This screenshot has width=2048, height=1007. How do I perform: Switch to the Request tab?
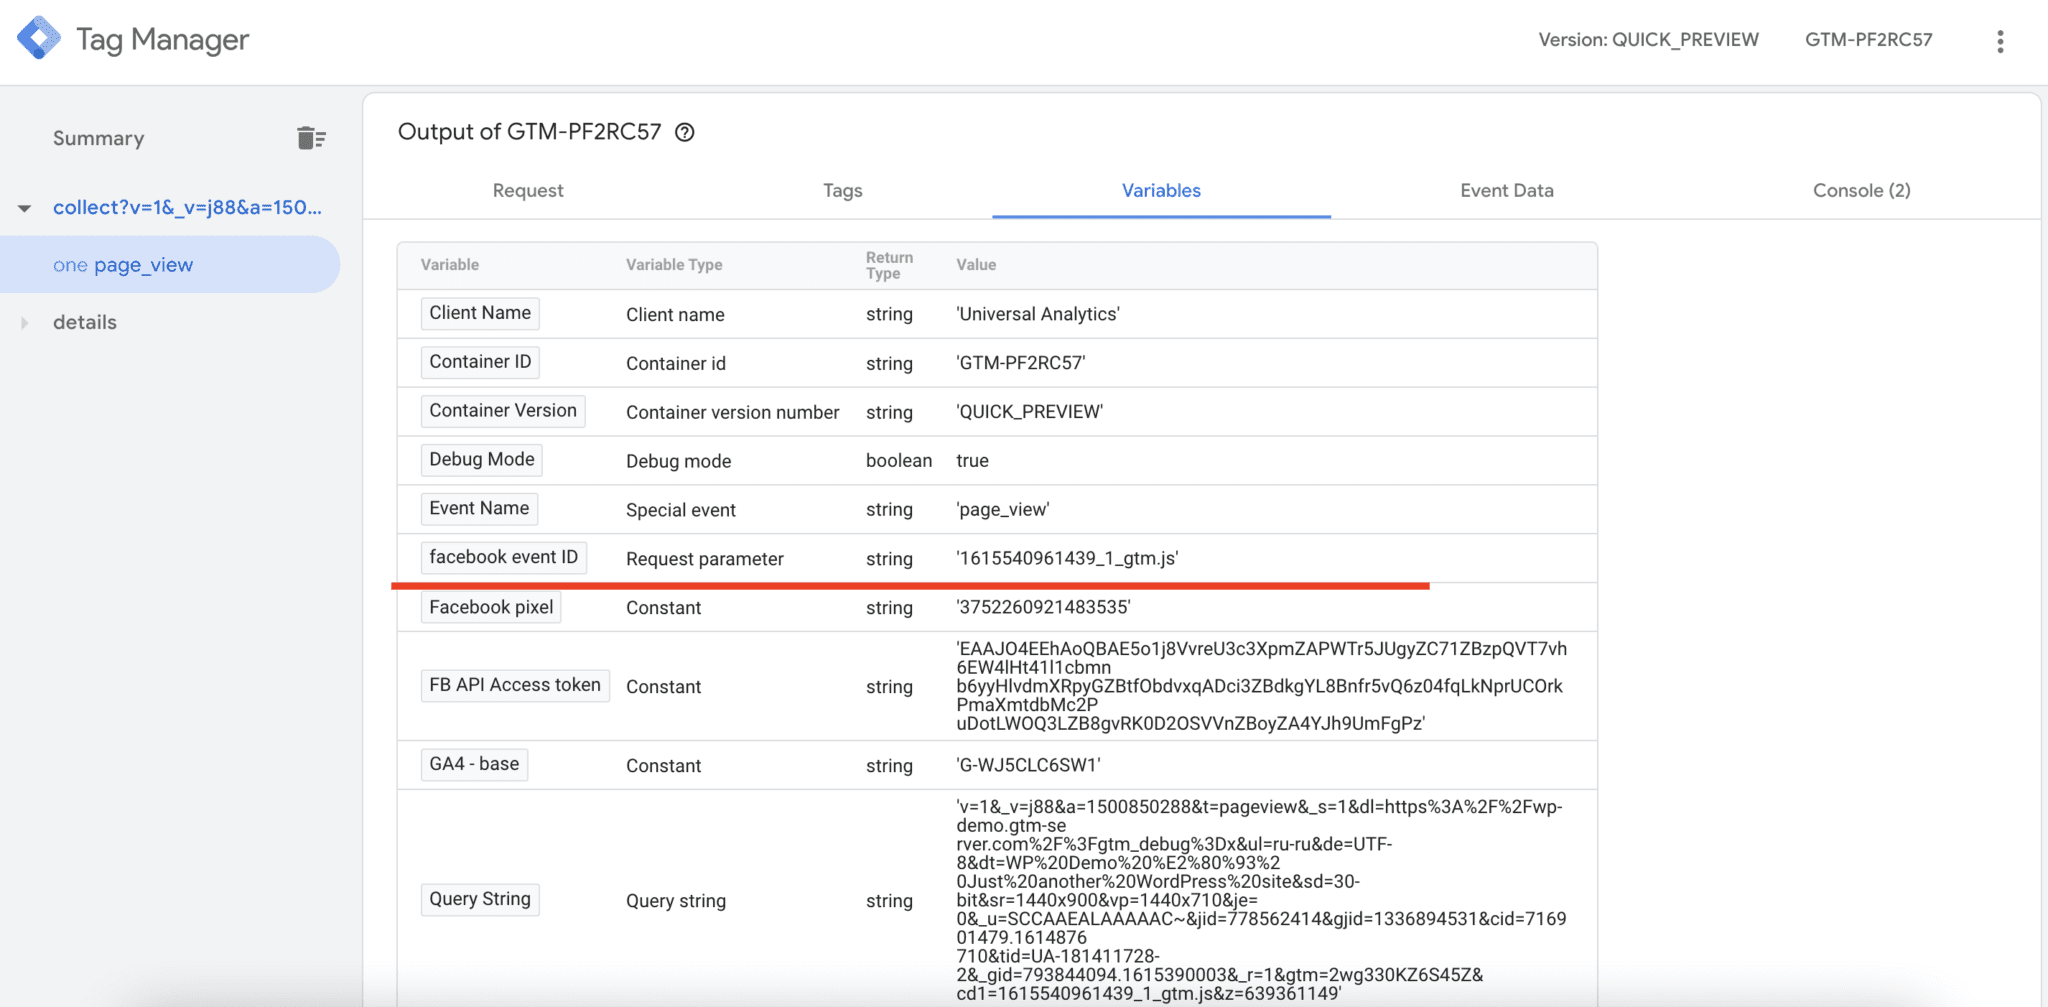[x=527, y=190]
